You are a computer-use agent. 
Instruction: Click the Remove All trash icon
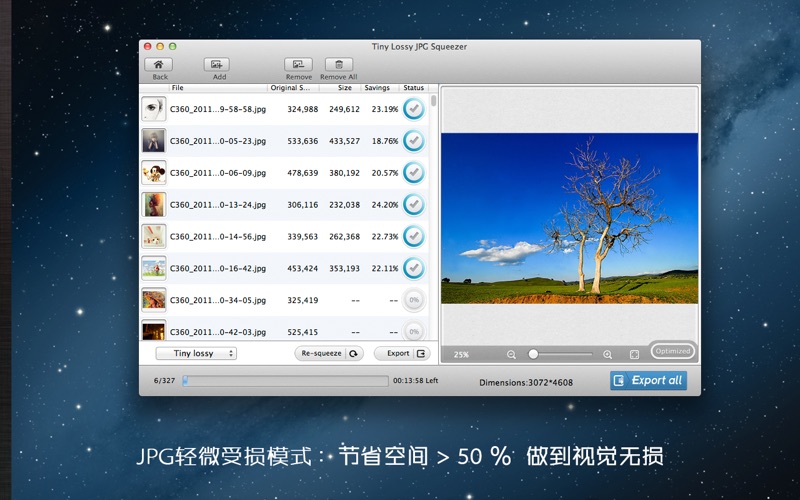(x=338, y=65)
